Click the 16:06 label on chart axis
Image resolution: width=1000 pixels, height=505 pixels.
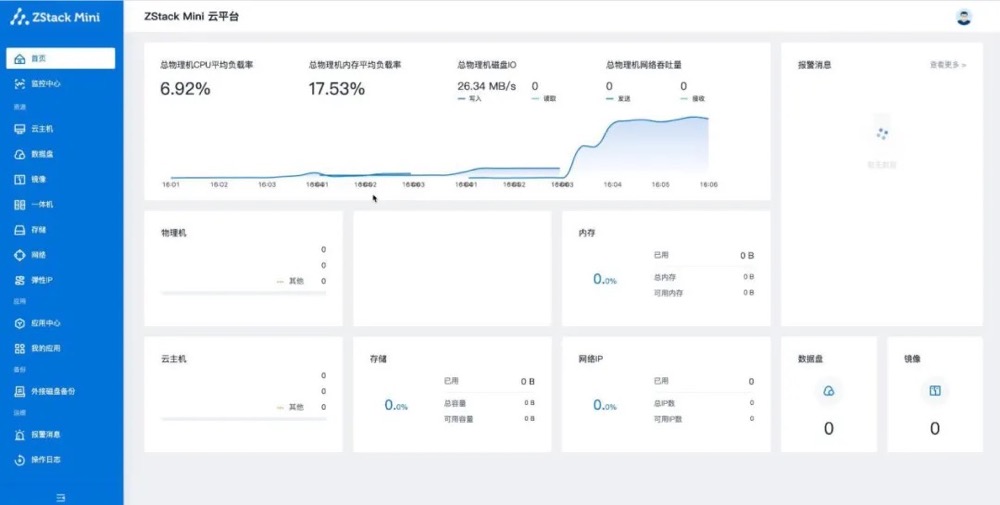708,184
